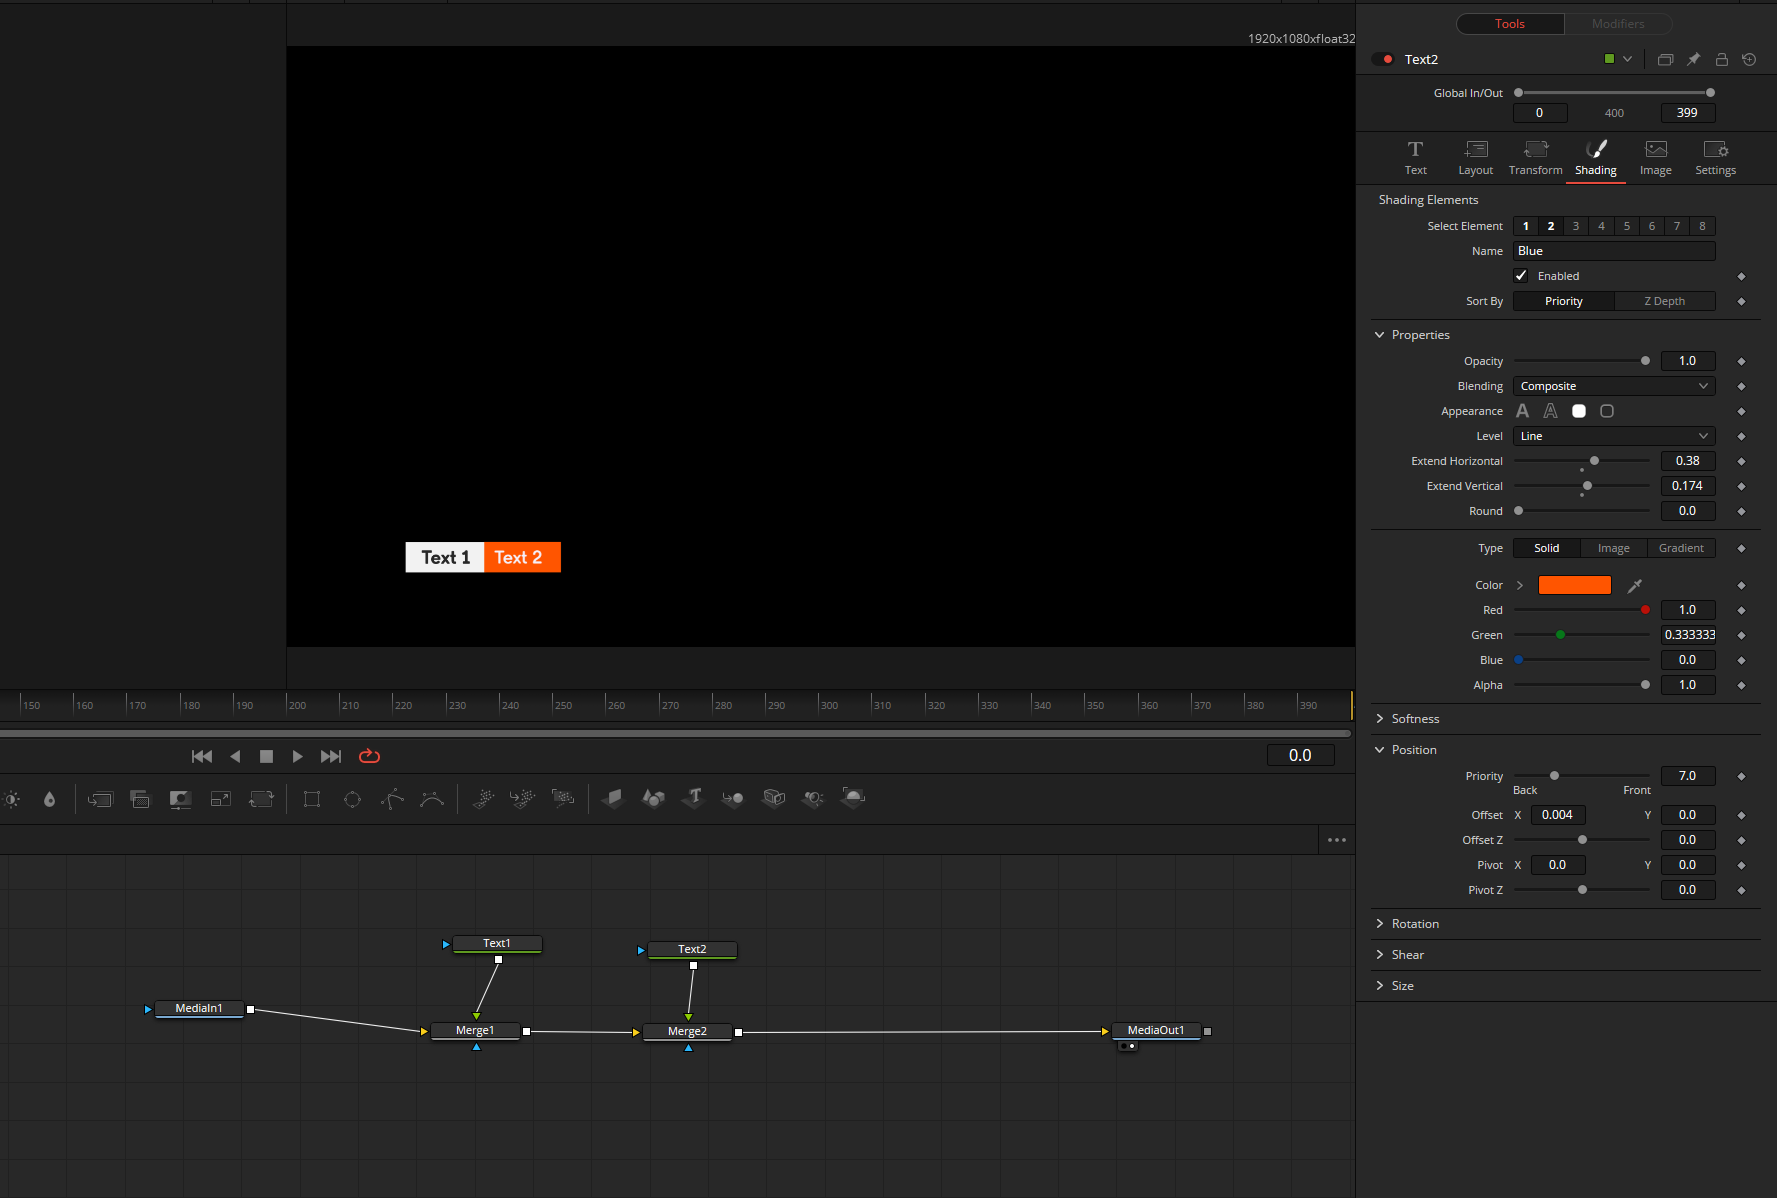Add a pMerge particle node
1777x1198 pixels.
[522, 798]
